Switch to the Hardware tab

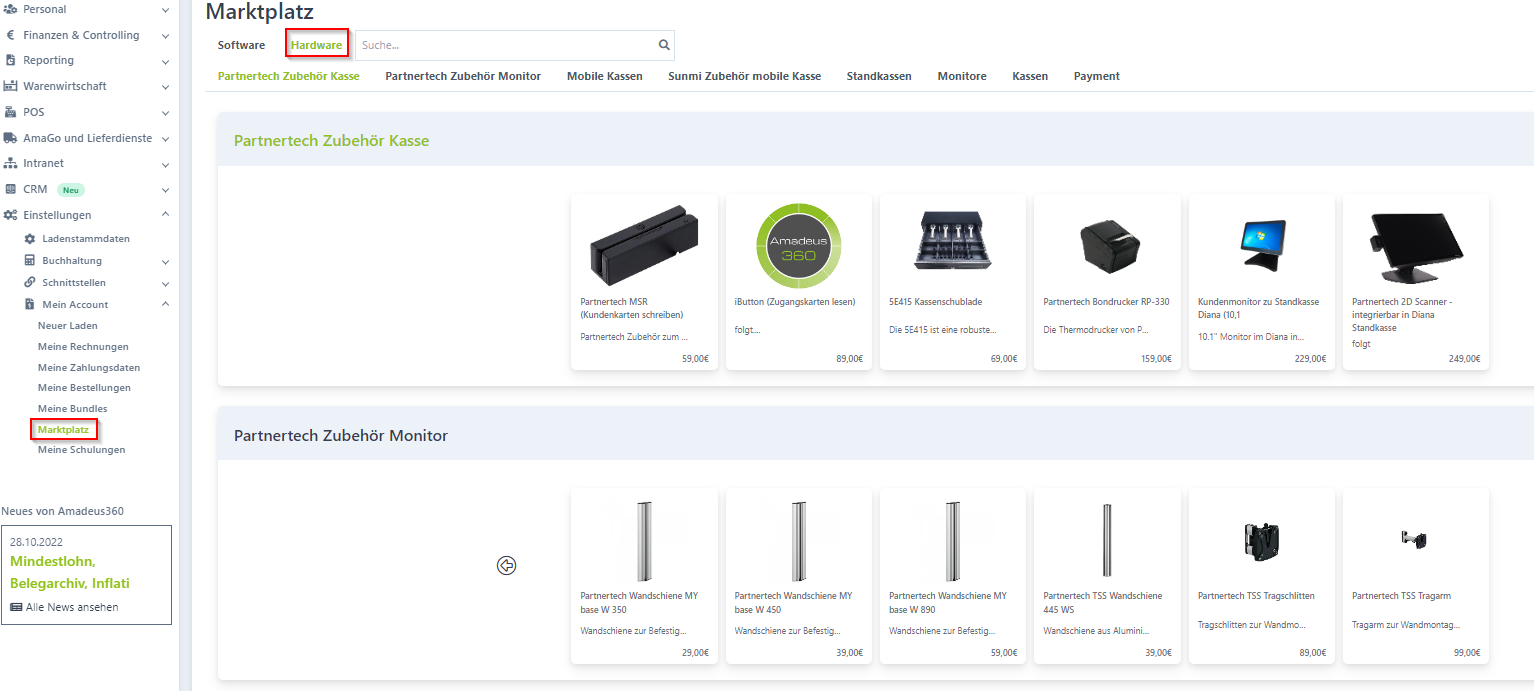pyautogui.click(x=316, y=45)
